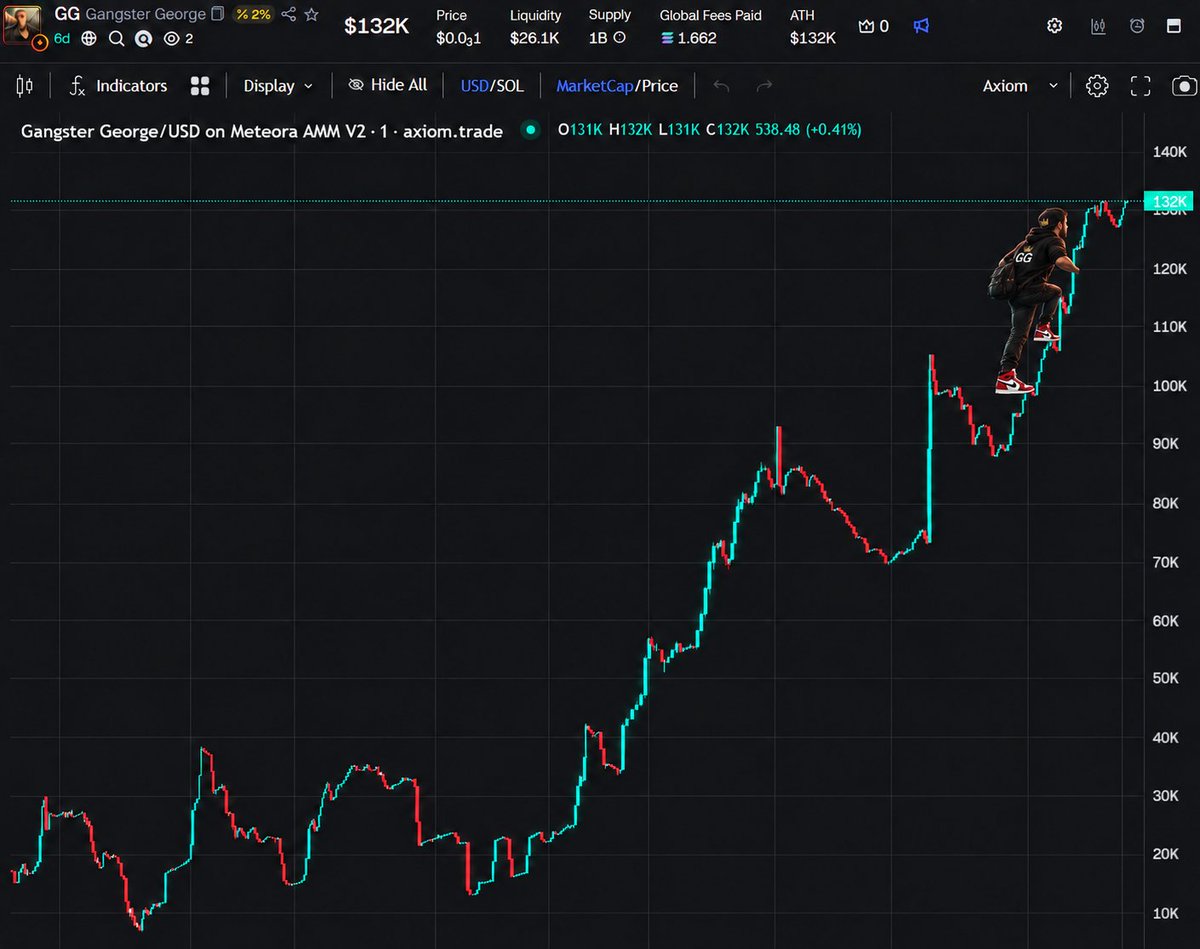
Task: Select MarketCap chart mode
Action: click(x=595, y=86)
